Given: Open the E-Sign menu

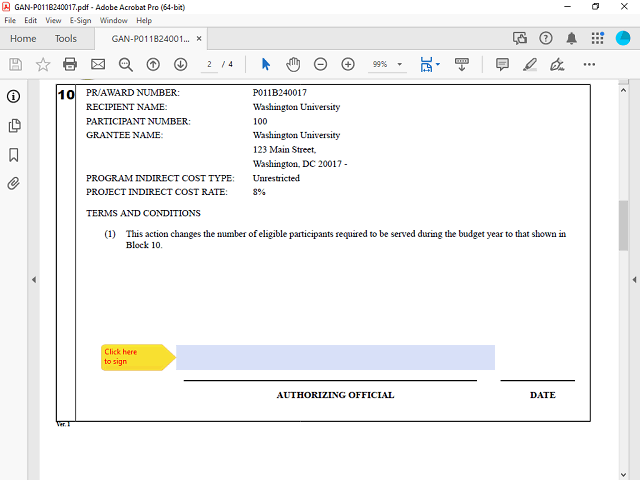Looking at the screenshot, I should pos(80,20).
